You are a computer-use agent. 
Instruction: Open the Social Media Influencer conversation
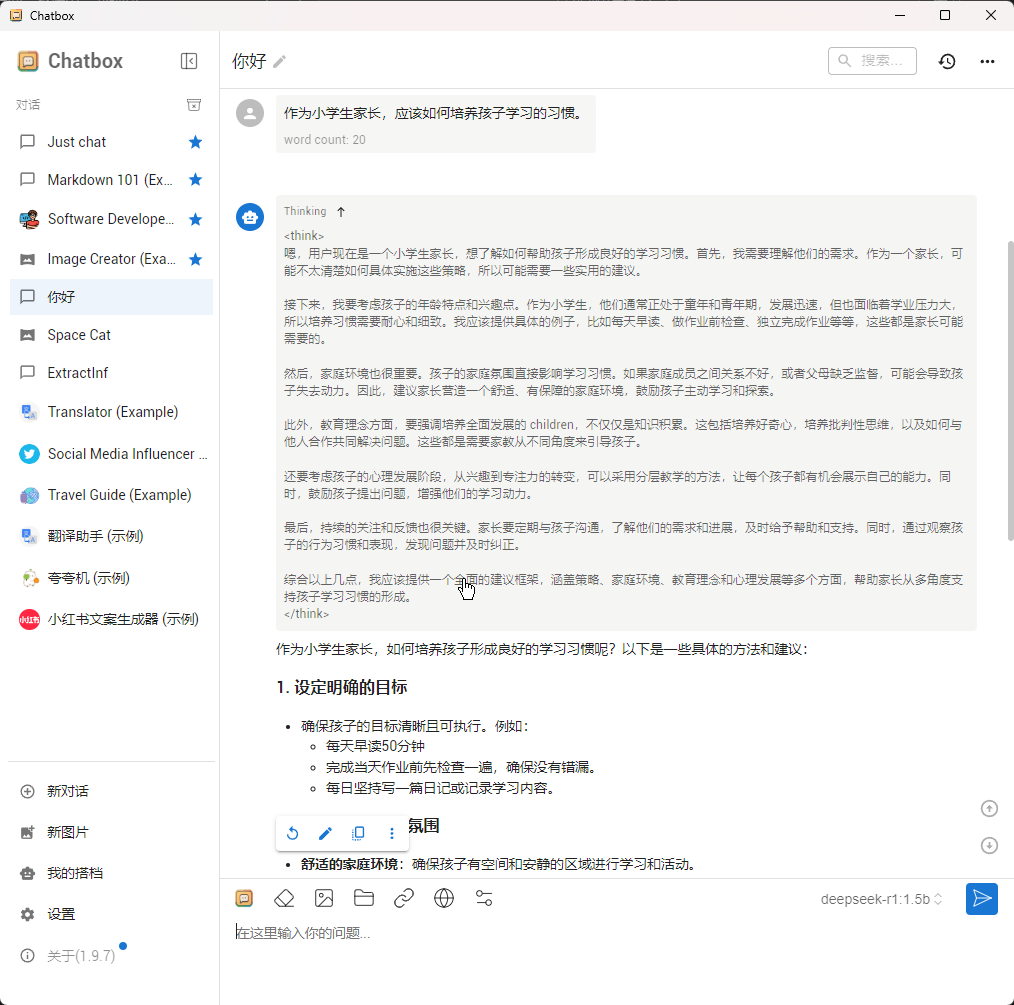tap(111, 454)
